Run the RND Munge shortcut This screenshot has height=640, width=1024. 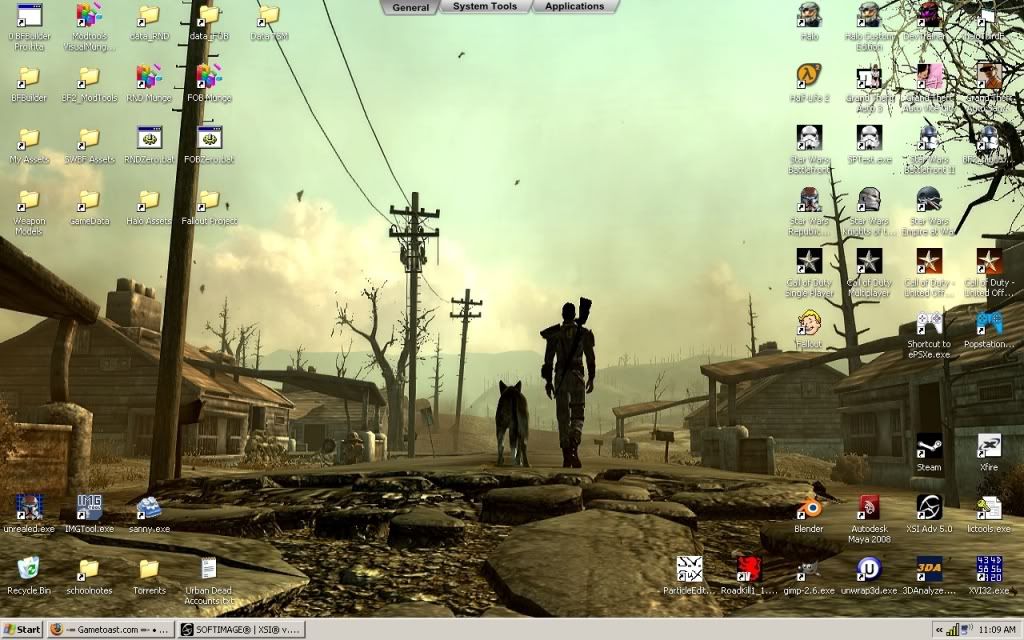149,83
